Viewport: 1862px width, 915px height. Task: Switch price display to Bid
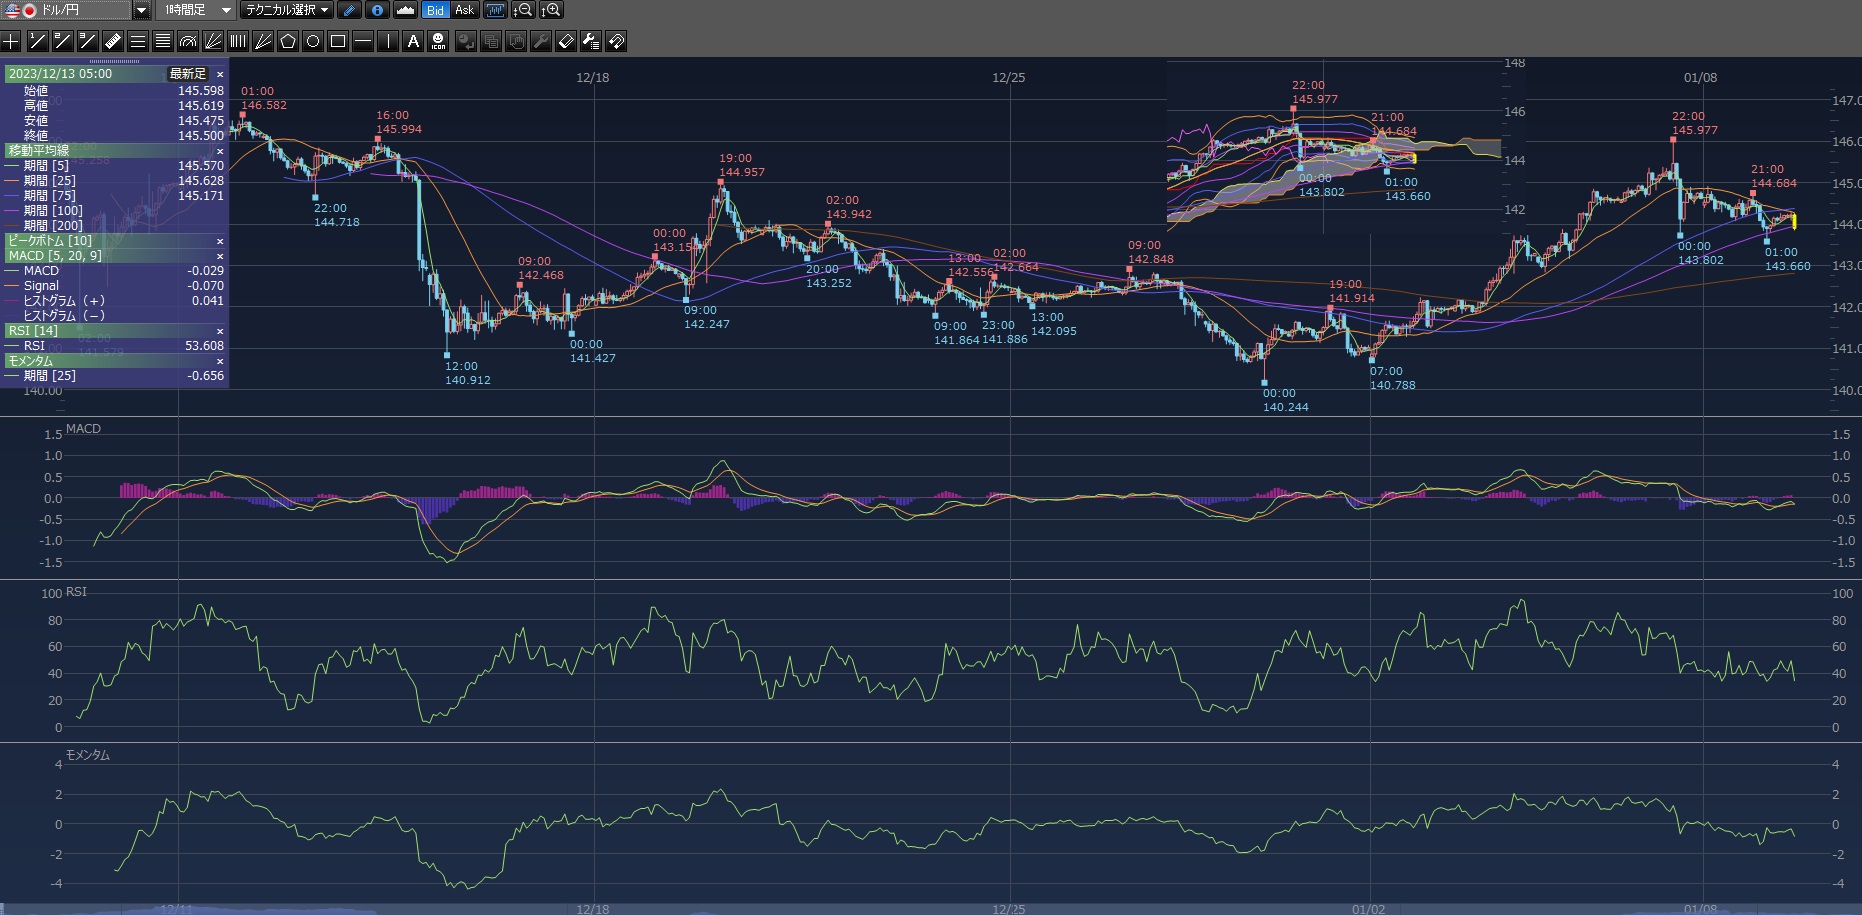click(435, 10)
